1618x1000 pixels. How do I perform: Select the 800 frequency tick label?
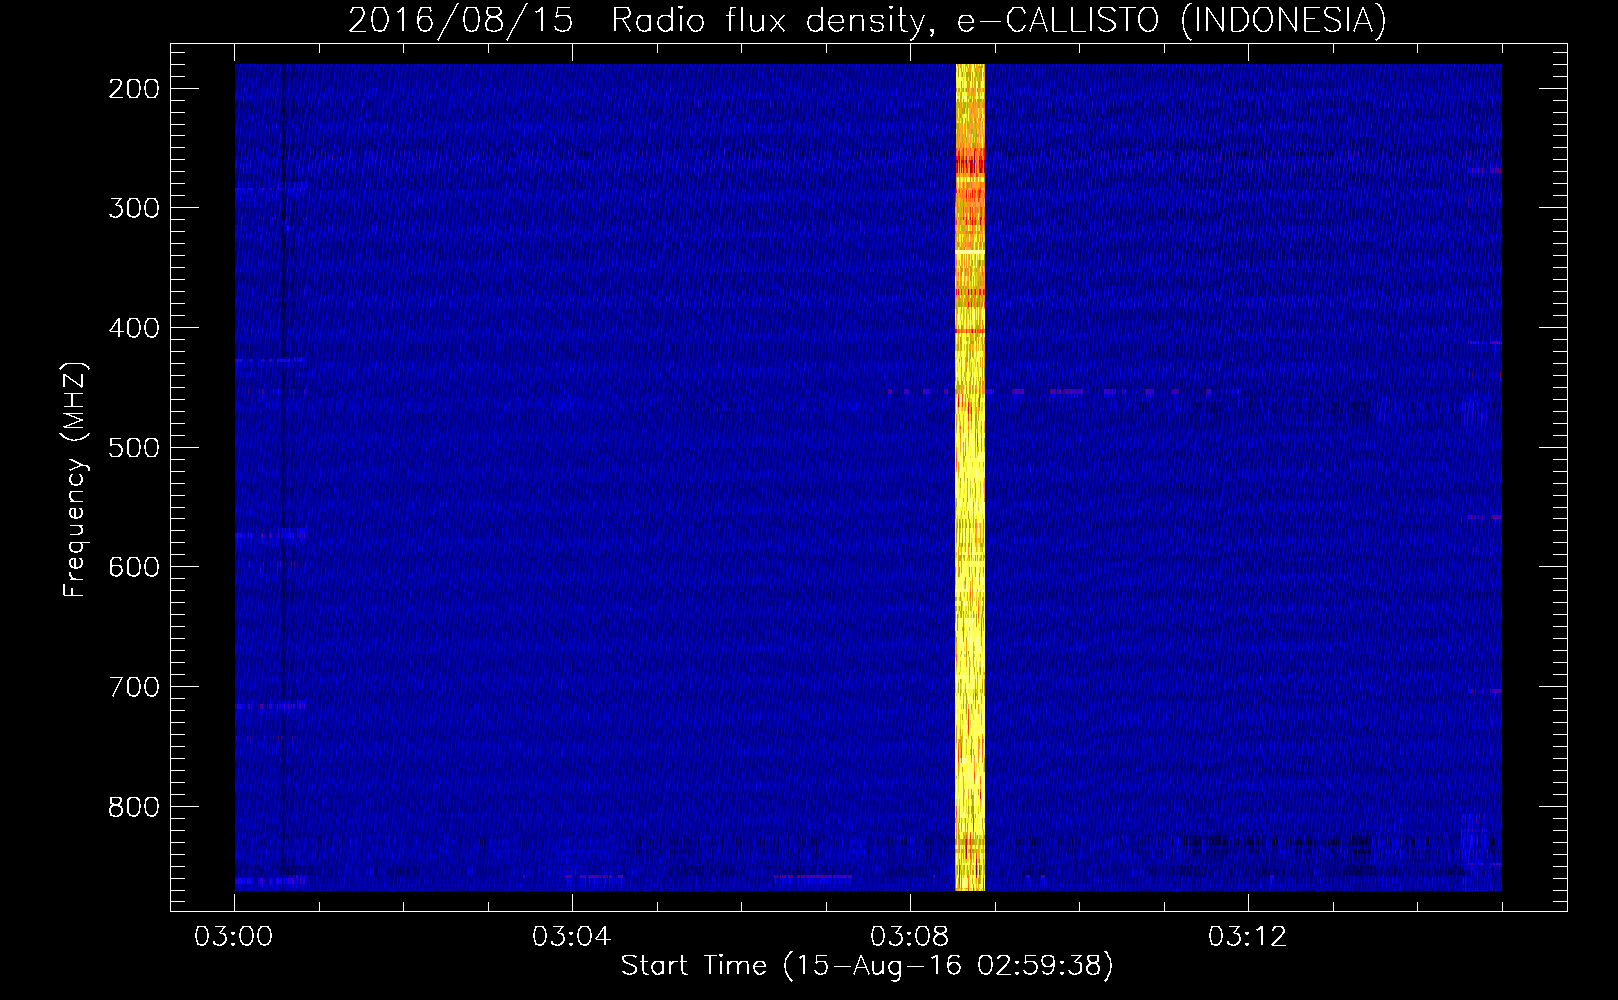pyautogui.click(x=134, y=807)
